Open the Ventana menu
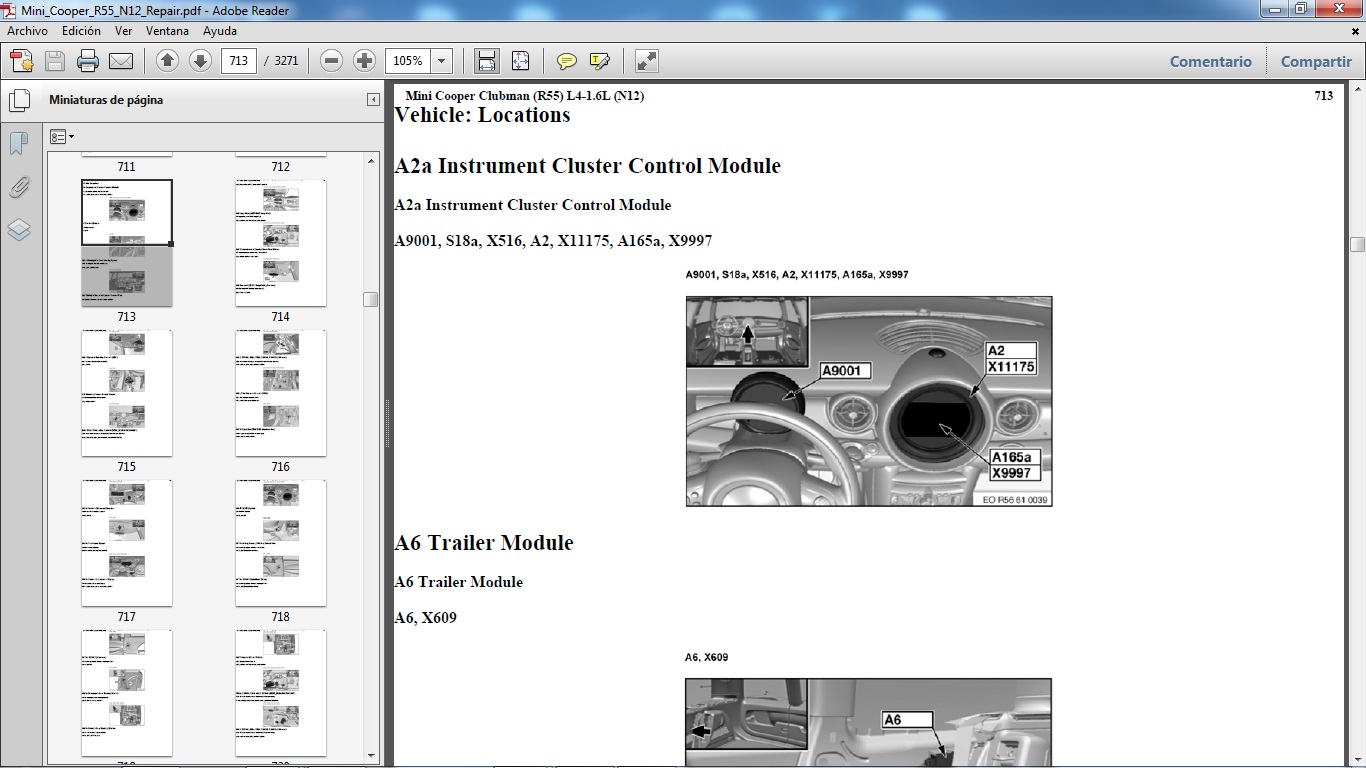The height and width of the screenshot is (768, 1366). pyautogui.click(x=167, y=31)
